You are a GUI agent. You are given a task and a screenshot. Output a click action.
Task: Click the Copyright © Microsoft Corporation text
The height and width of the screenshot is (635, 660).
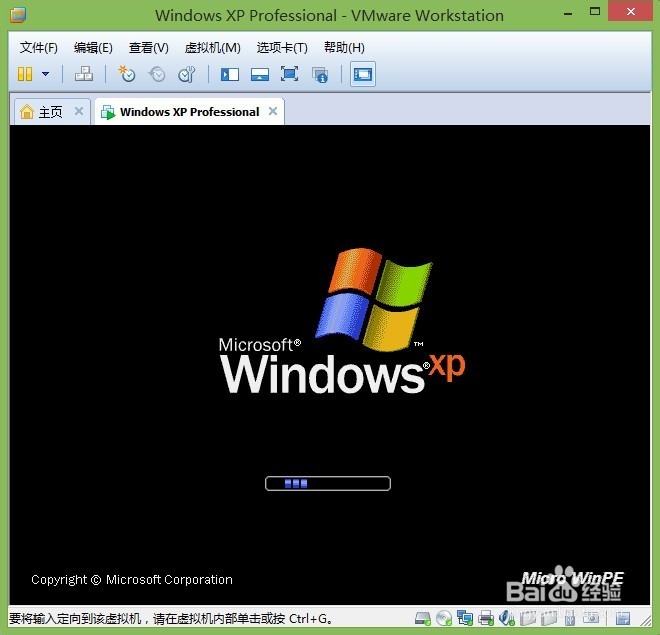coord(132,580)
